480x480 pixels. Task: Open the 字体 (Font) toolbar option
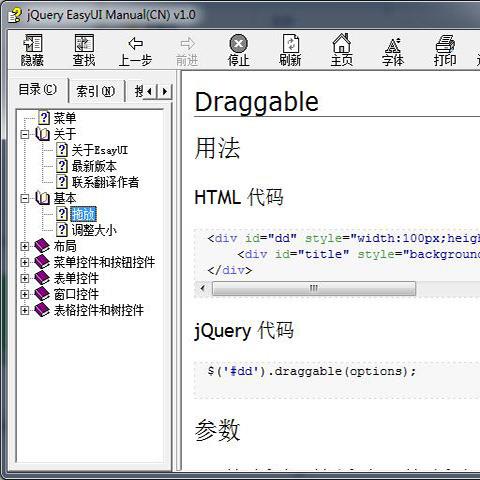(393, 50)
